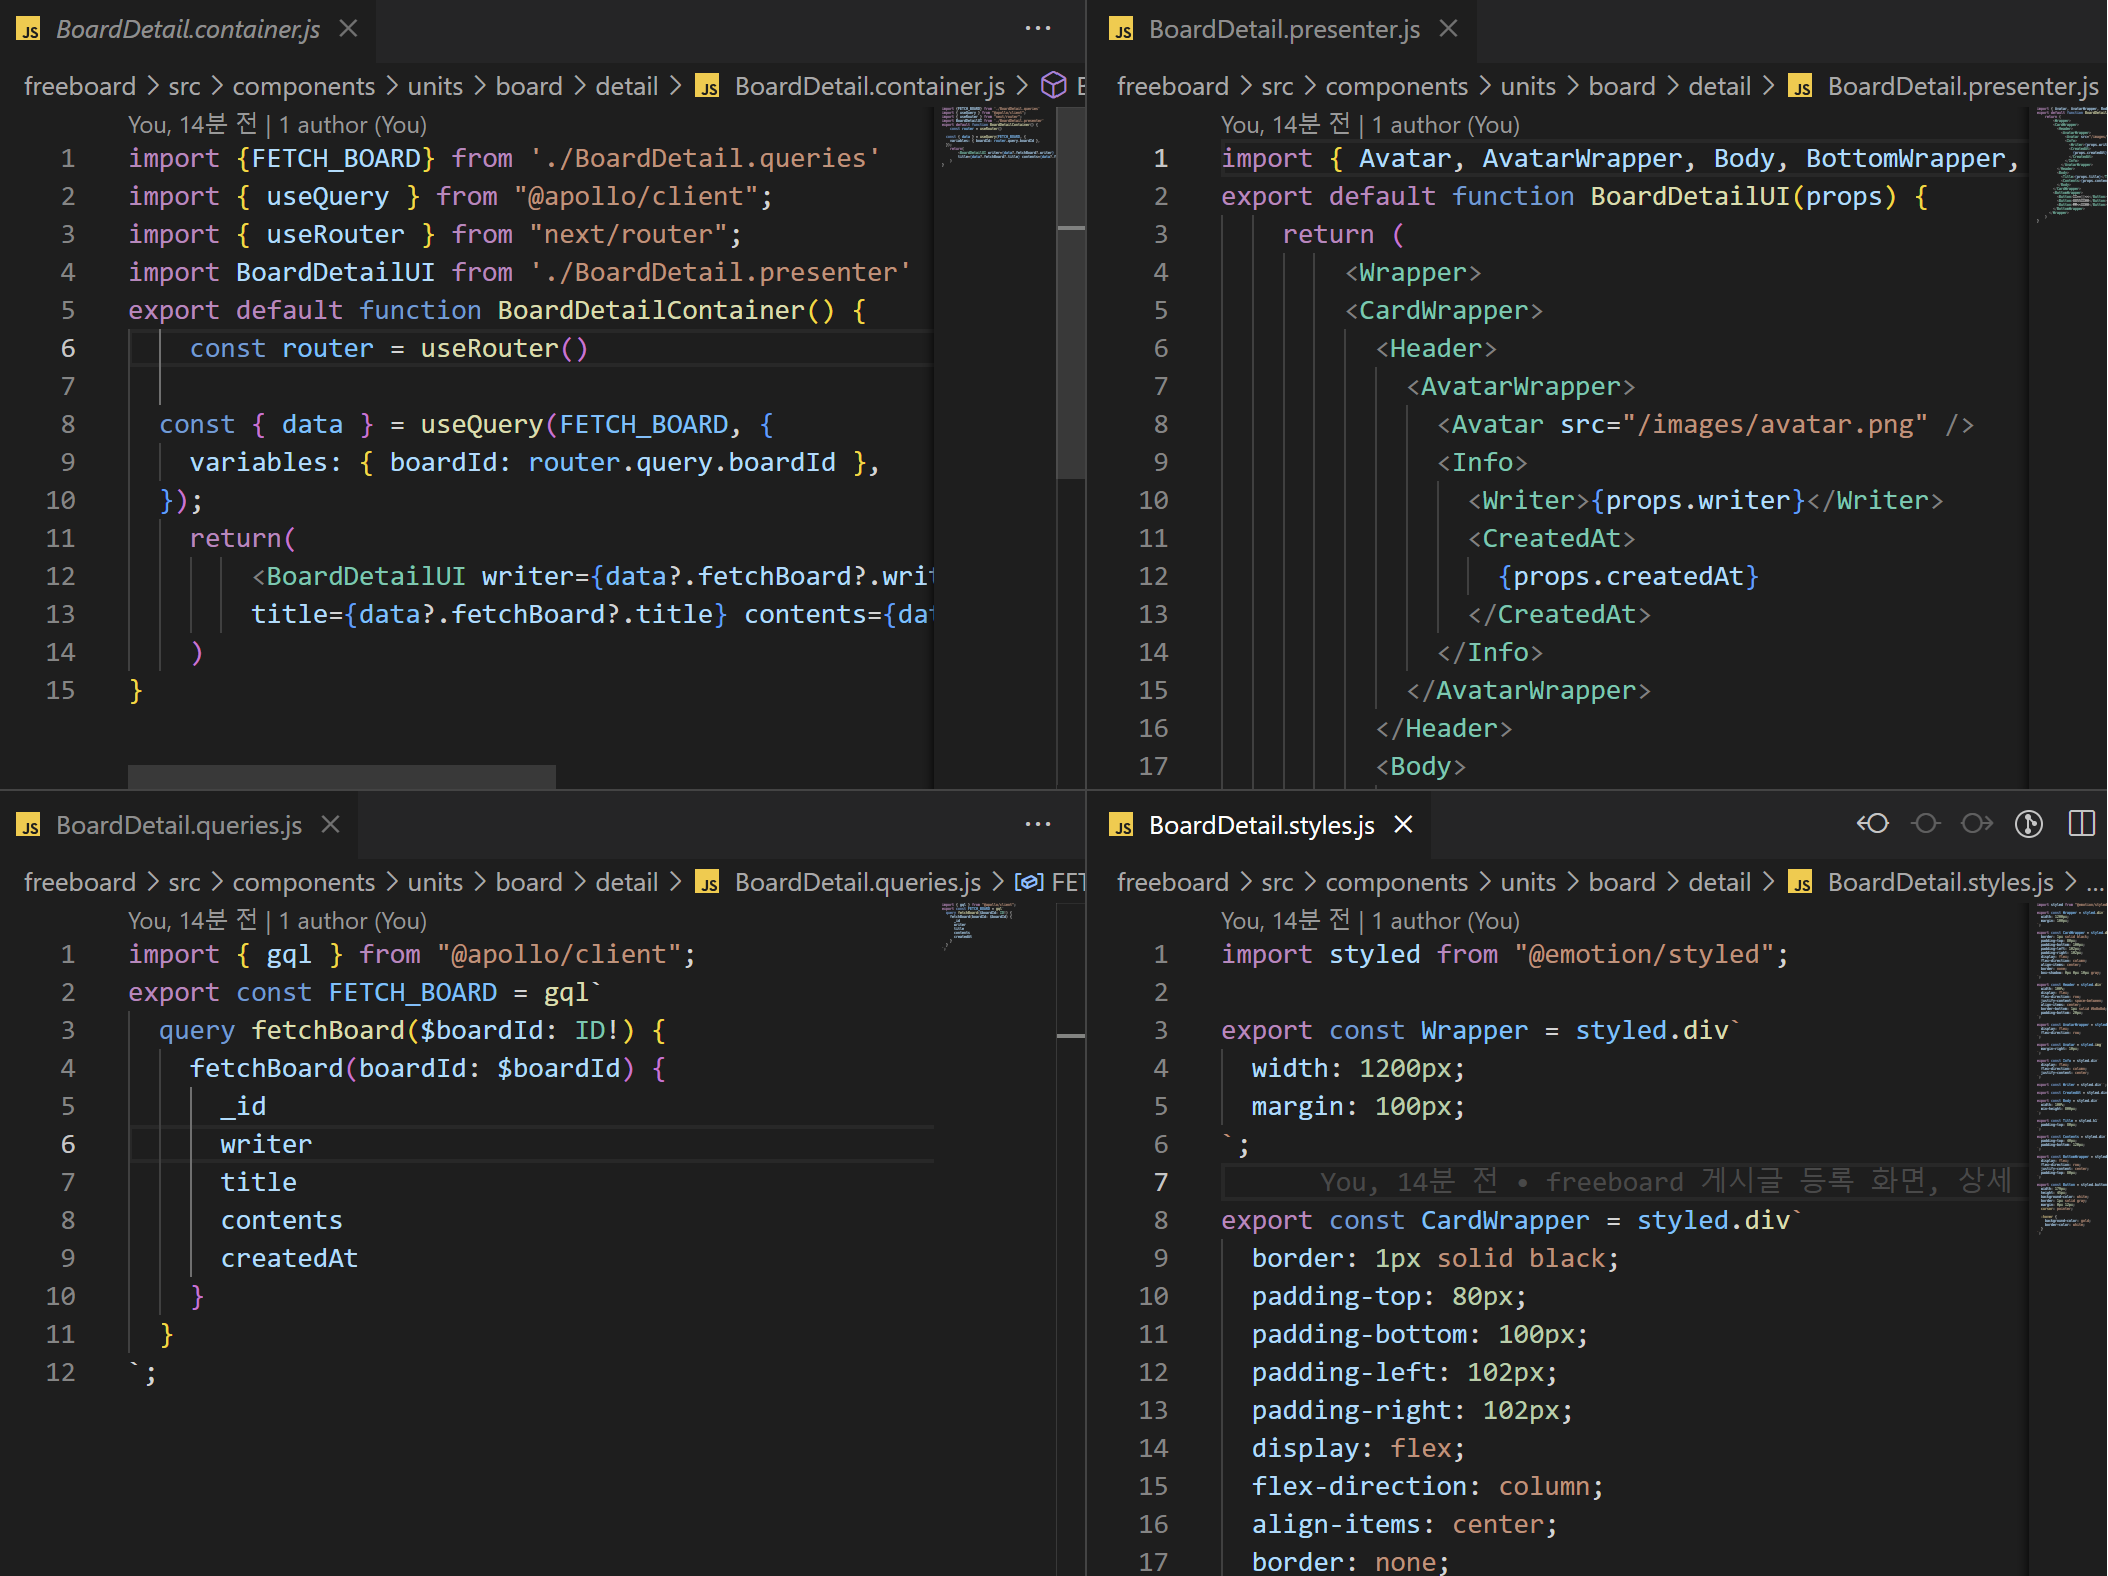Image resolution: width=2108 pixels, height=1576 pixels.
Task: Open 'BoardDetail.container.js' breadcrumb file entry
Action: [870, 86]
